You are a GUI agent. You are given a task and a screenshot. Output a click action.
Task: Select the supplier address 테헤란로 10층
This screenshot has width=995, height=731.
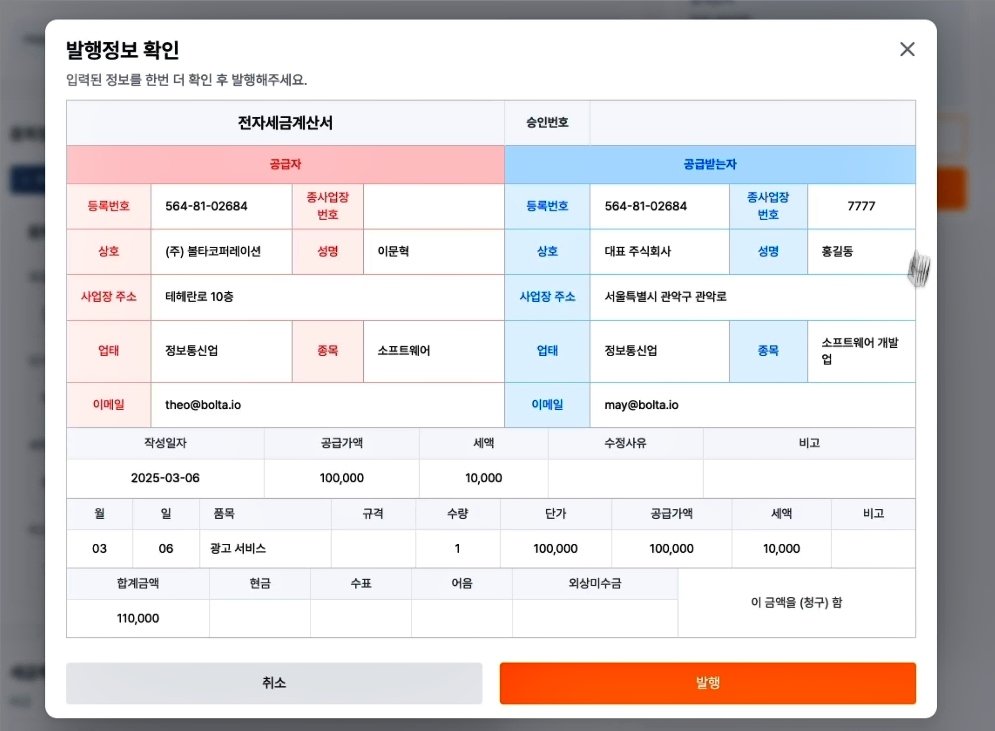coord(200,297)
